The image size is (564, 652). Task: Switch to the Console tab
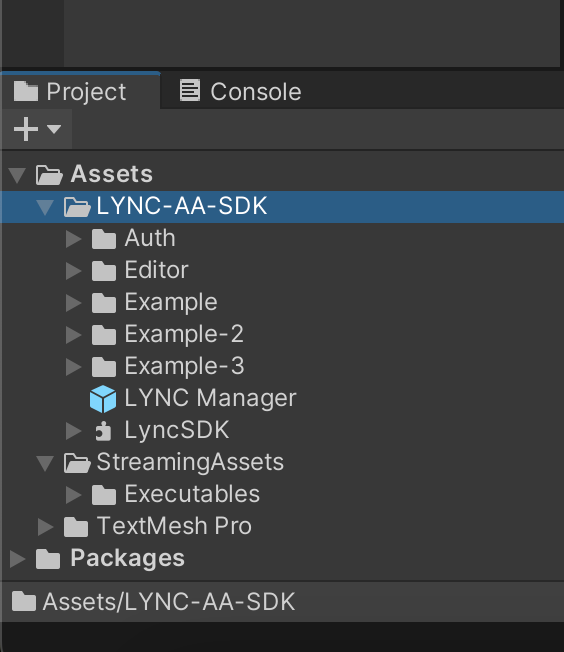(240, 91)
